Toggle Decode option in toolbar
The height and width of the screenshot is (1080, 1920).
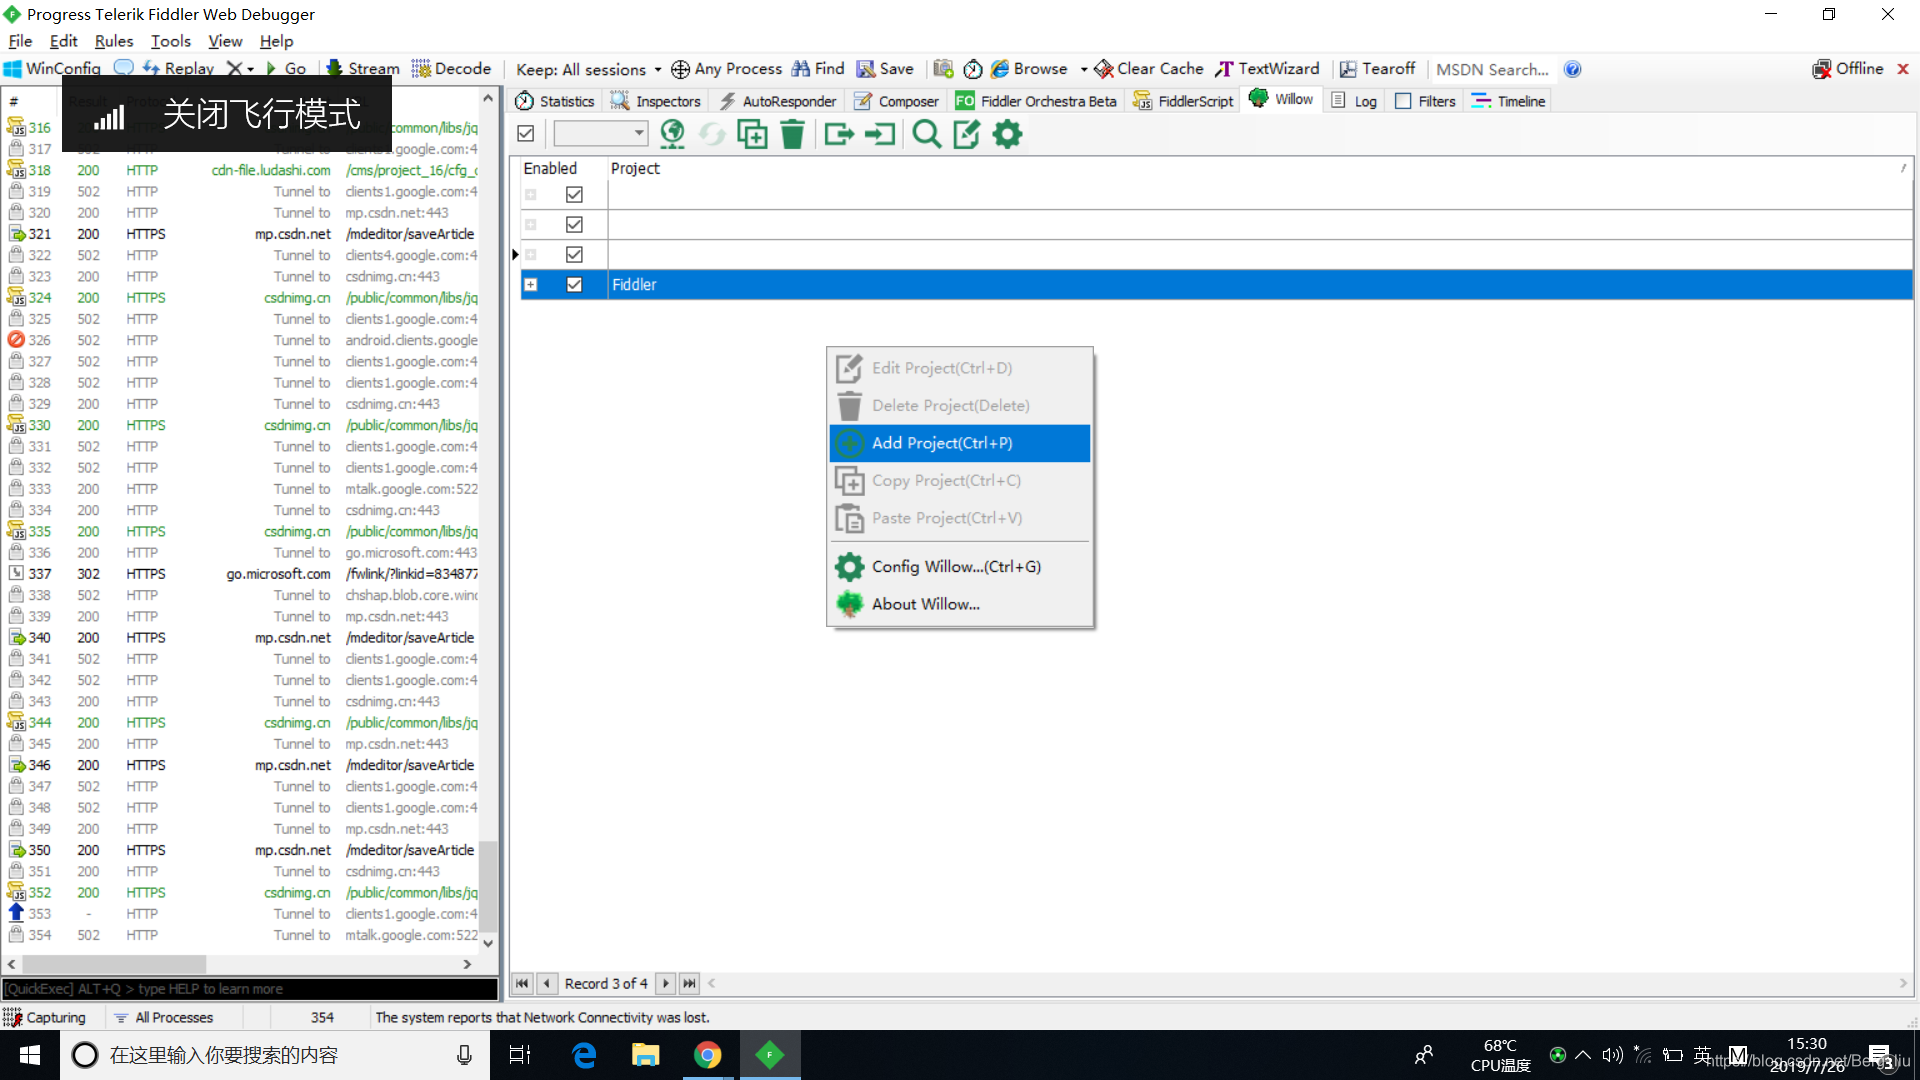(x=451, y=68)
